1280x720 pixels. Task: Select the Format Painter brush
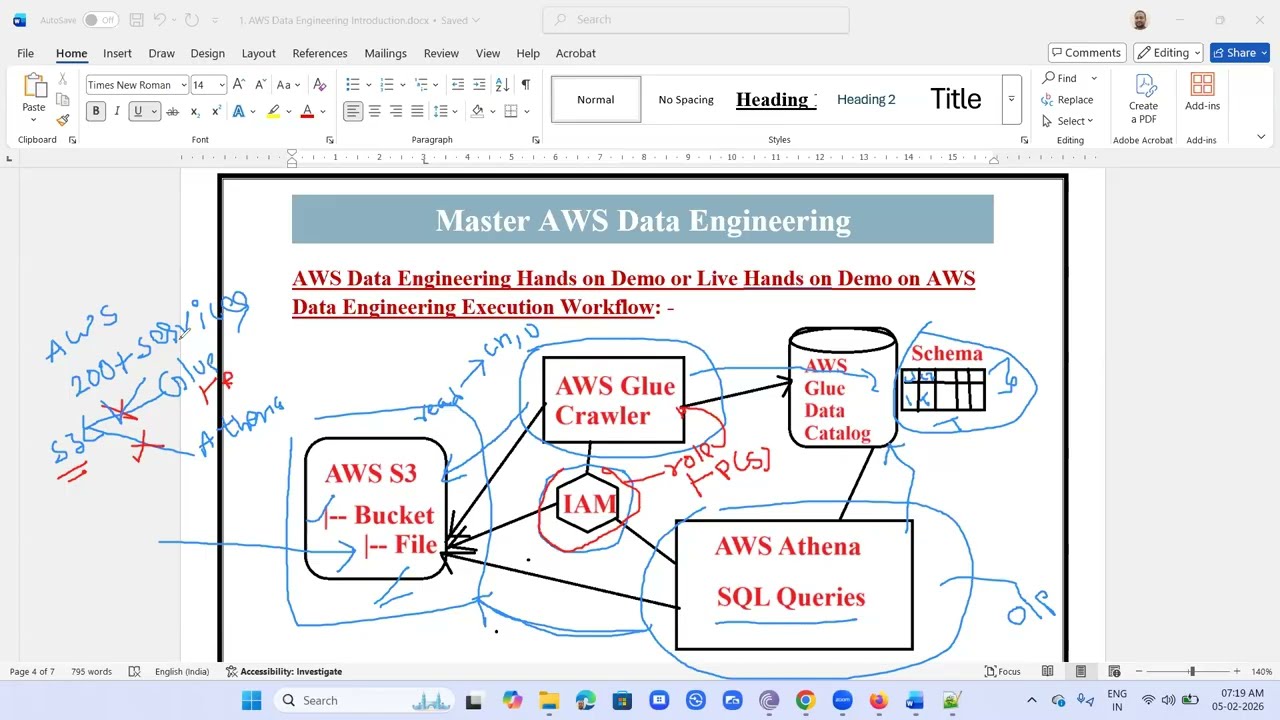tap(62, 119)
